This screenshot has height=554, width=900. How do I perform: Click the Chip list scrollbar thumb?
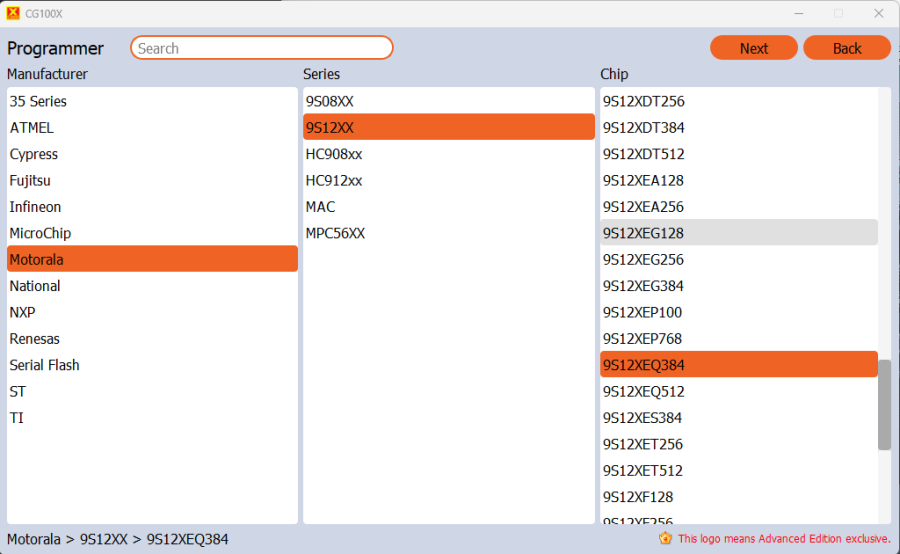(884, 405)
